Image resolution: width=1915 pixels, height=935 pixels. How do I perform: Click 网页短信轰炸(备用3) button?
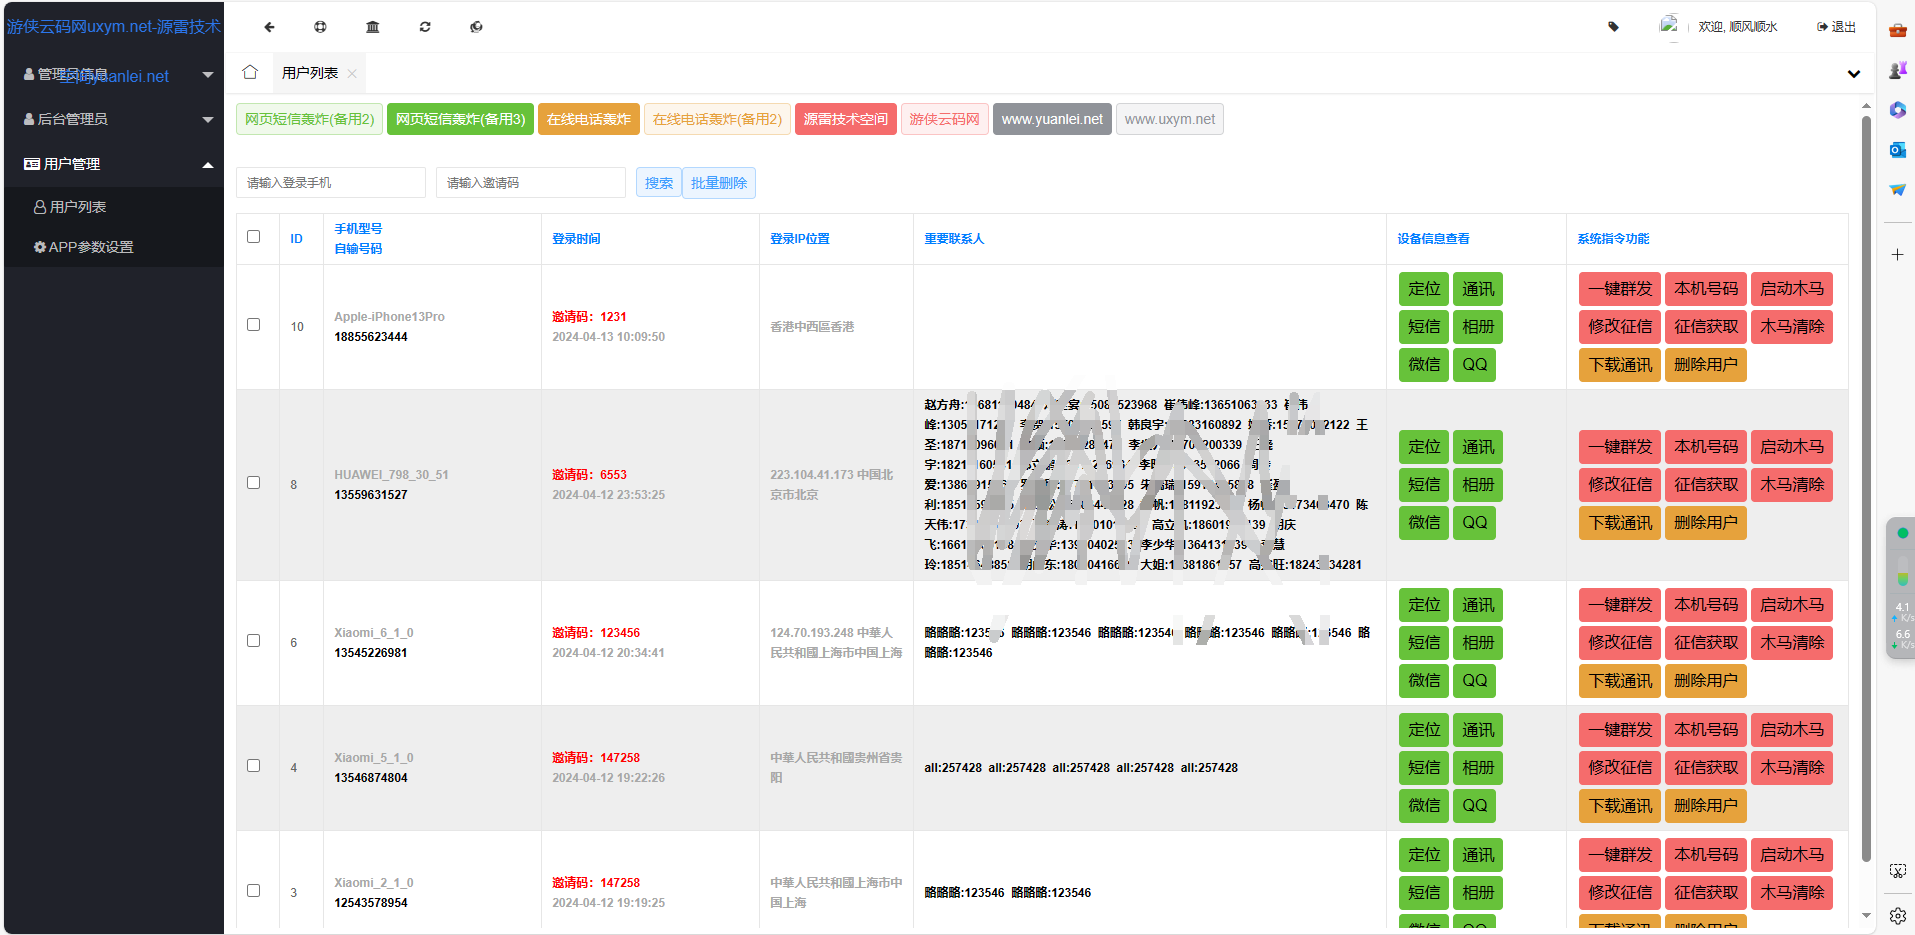[x=460, y=119]
